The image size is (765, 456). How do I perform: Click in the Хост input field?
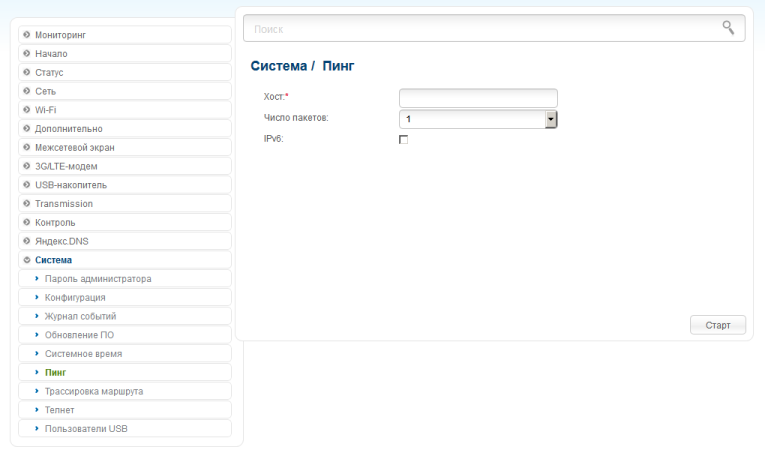pyautogui.click(x=478, y=98)
